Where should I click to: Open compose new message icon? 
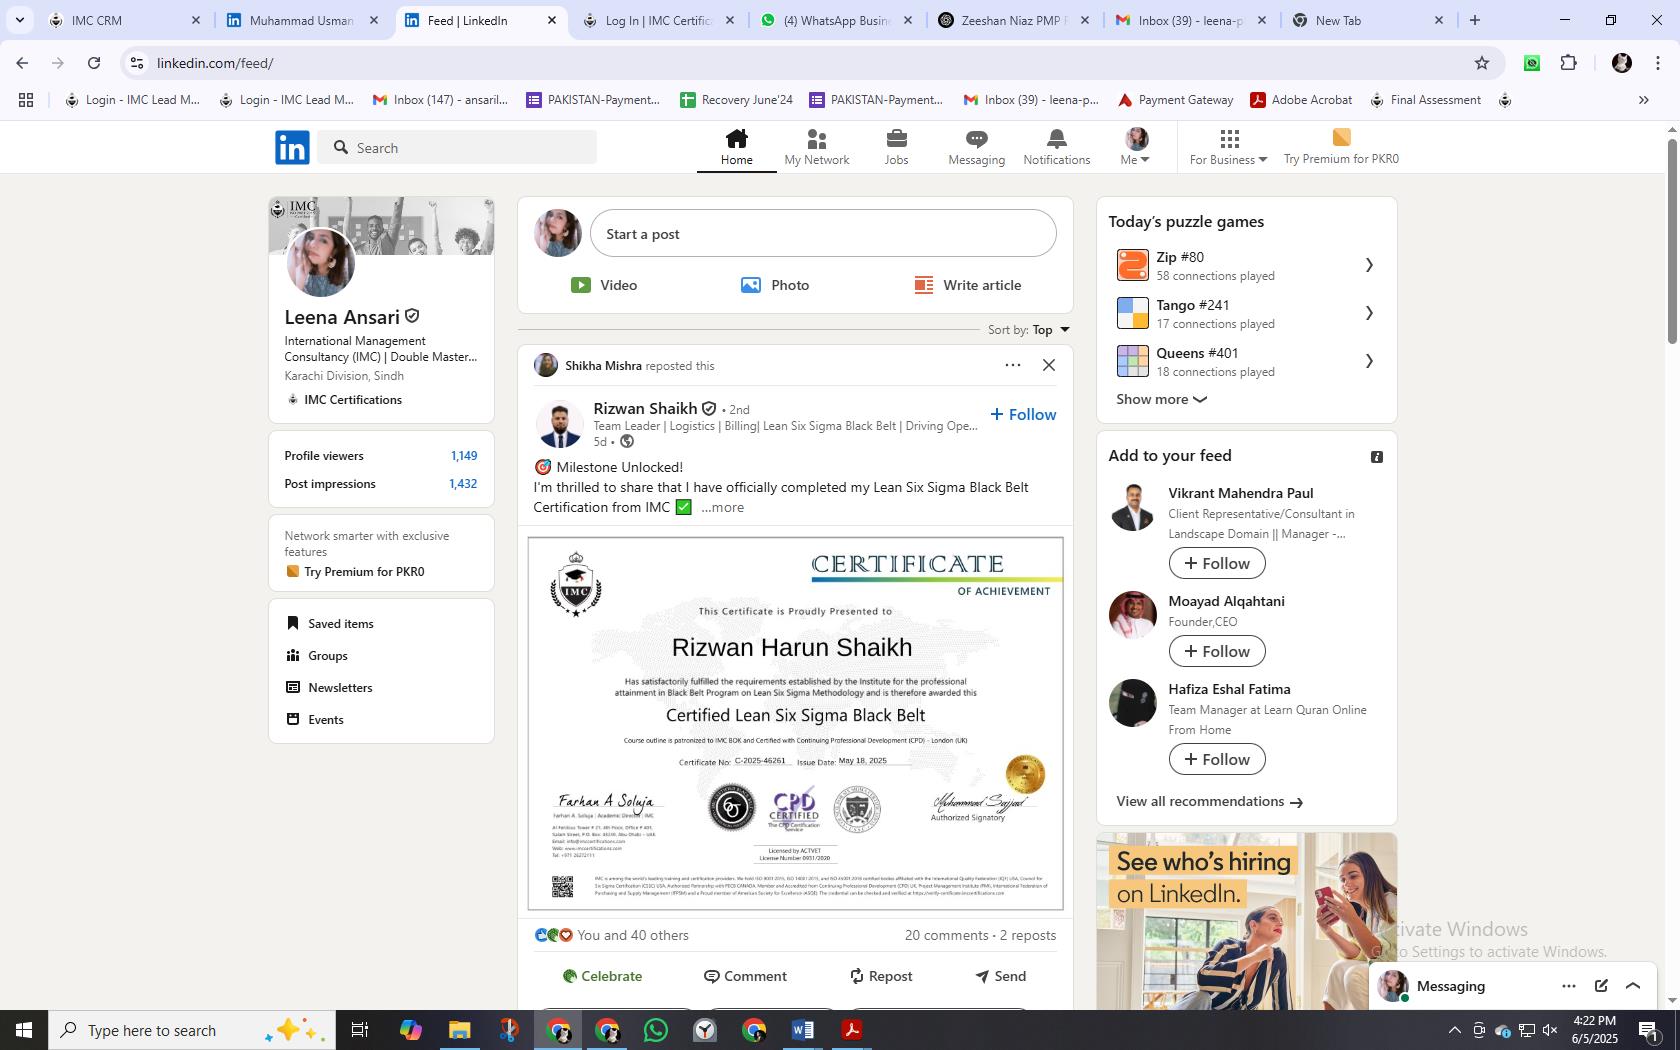tap(1601, 986)
